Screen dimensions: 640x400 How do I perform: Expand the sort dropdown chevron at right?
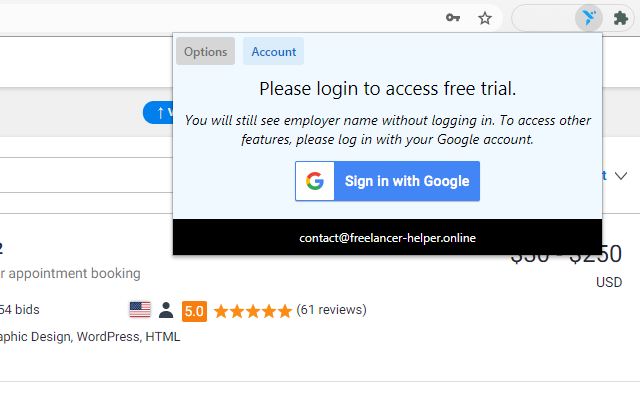(x=621, y=176)
